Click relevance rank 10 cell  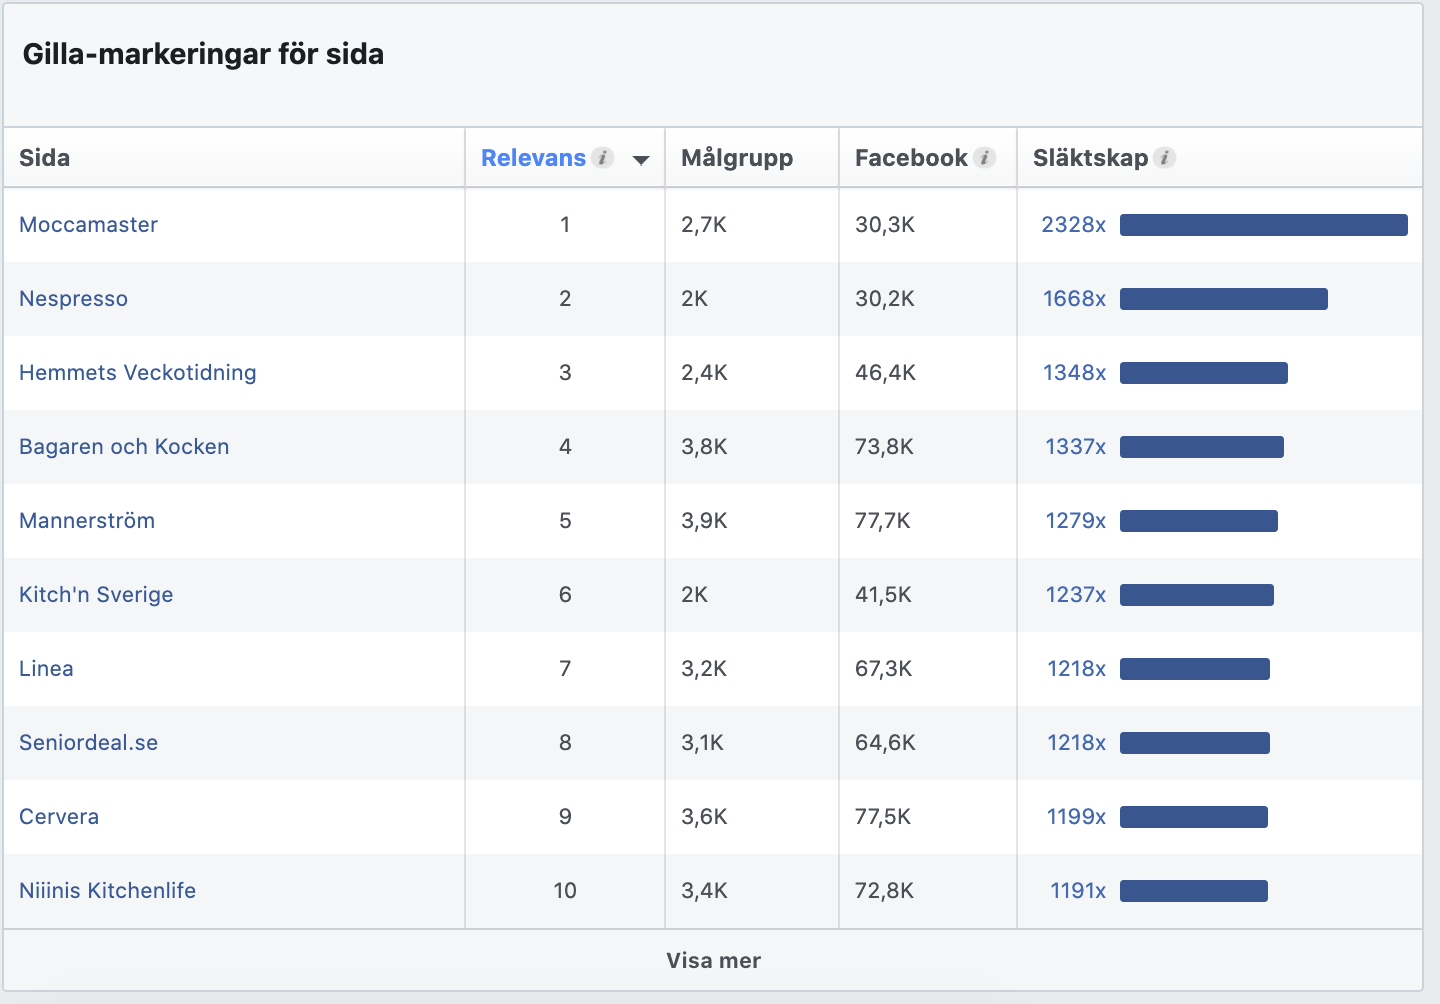[x=565, y=891]
